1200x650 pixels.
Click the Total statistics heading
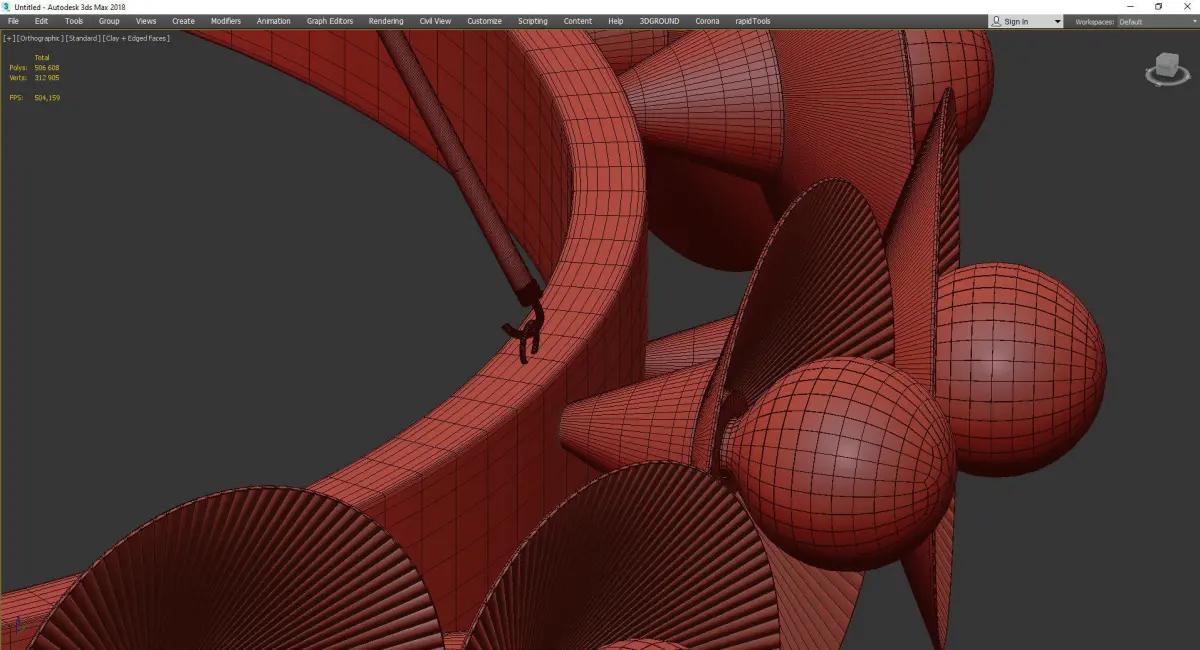(x=41, y=58)
